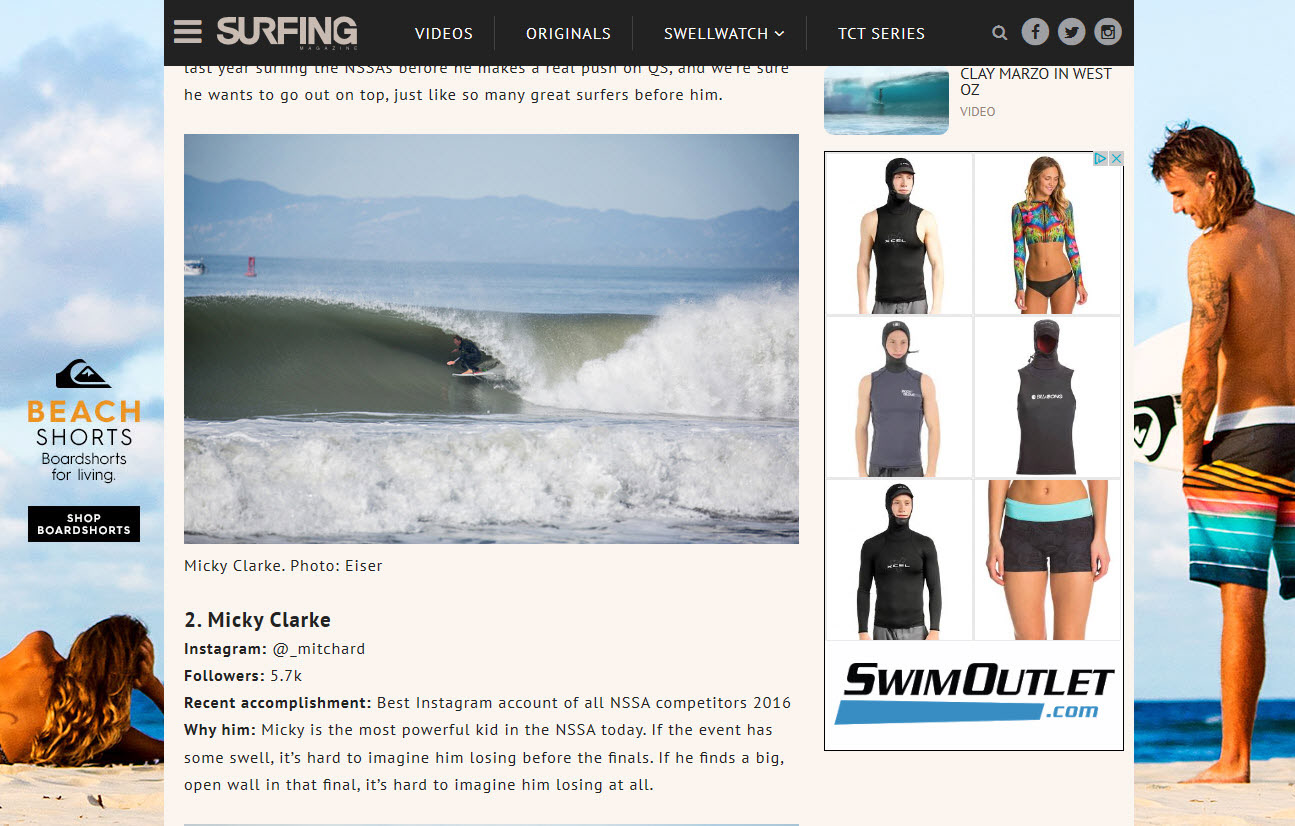Click the Micky Clarke barrel photo
The width and height of the screenshot is (1295, 826).
[x=491, y=339]
